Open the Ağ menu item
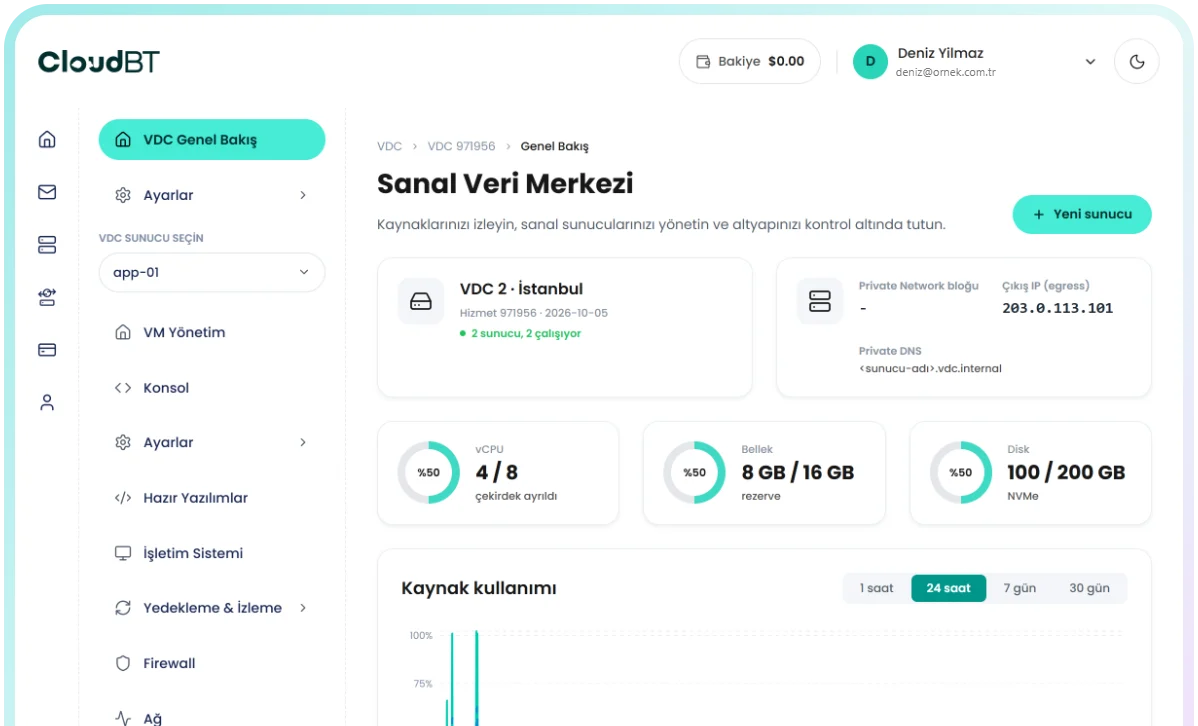The image size is (1198, 726). pos(212,718)
